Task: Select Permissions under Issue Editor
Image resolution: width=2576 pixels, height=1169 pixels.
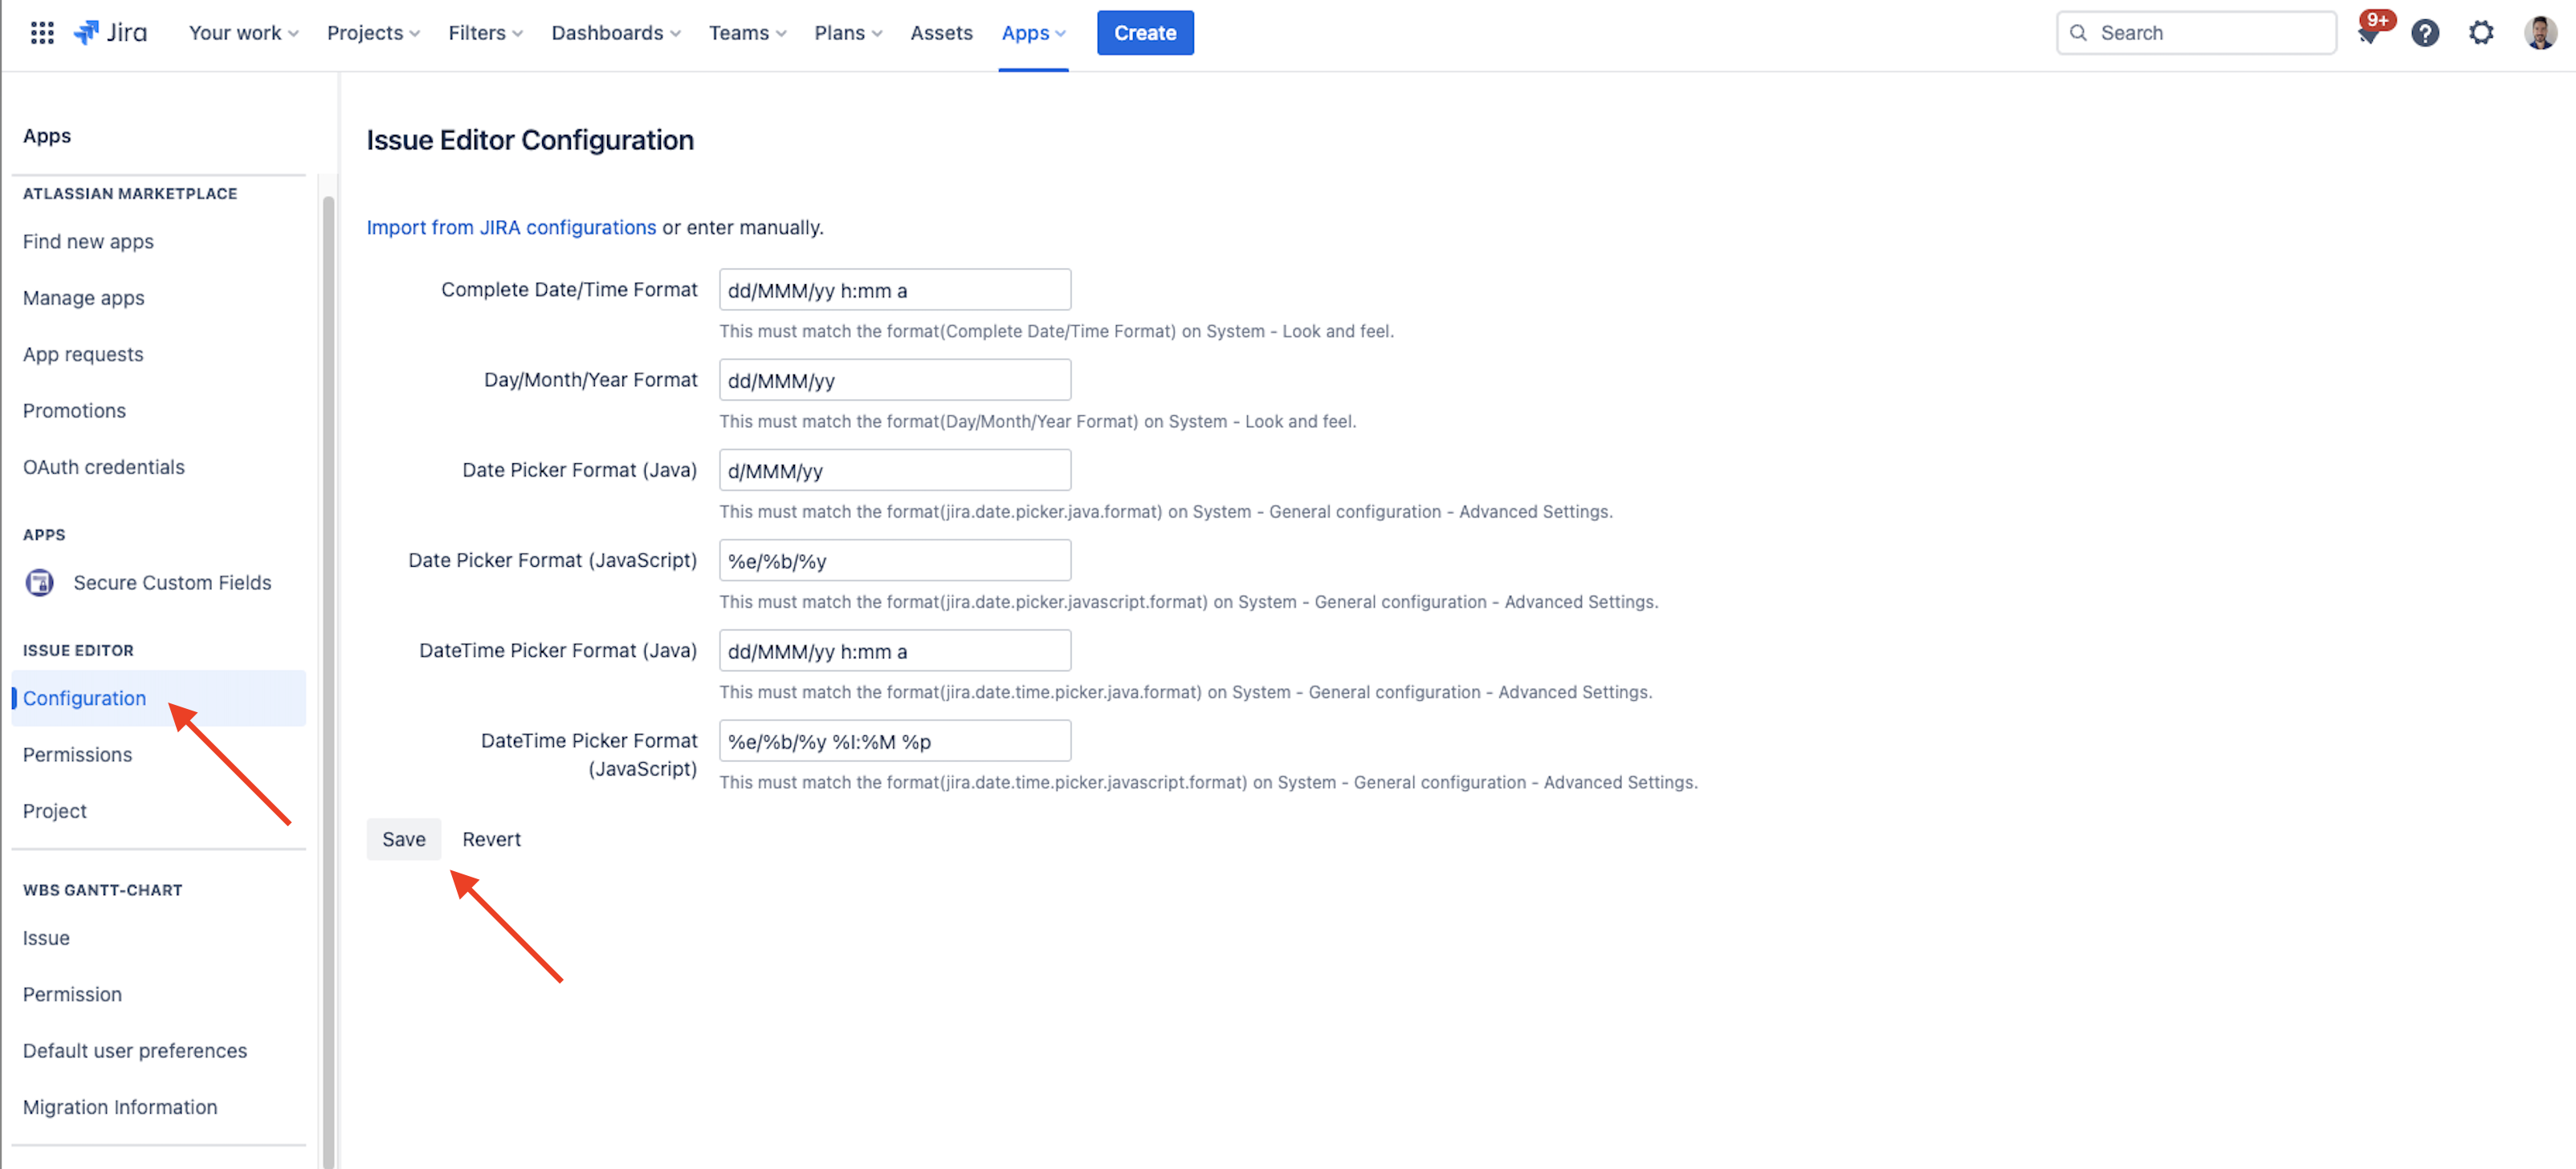Action: (77, 754)
